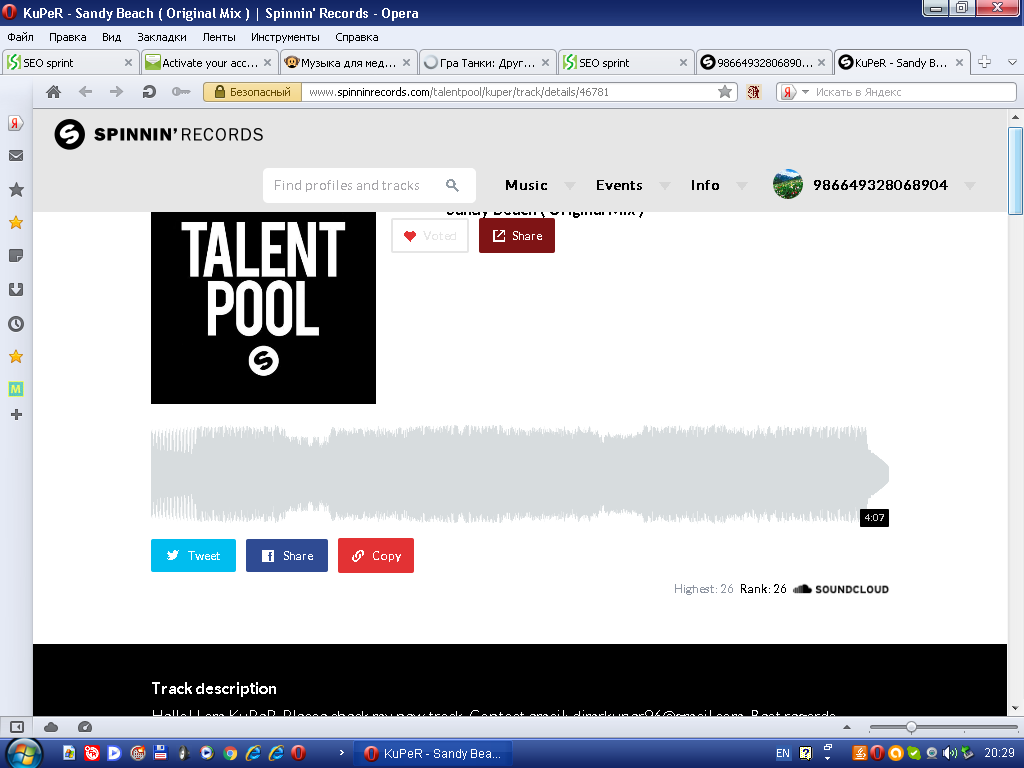Open the Вид menu
This screenshot has width=1024, height=768.
[111, 37]
